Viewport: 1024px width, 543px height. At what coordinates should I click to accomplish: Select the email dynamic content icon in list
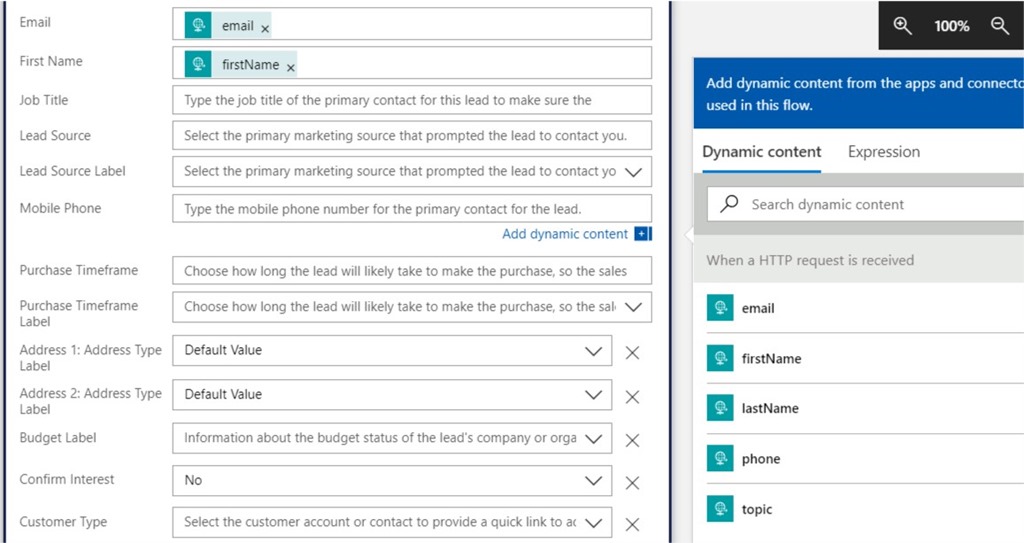pos(720,308)
